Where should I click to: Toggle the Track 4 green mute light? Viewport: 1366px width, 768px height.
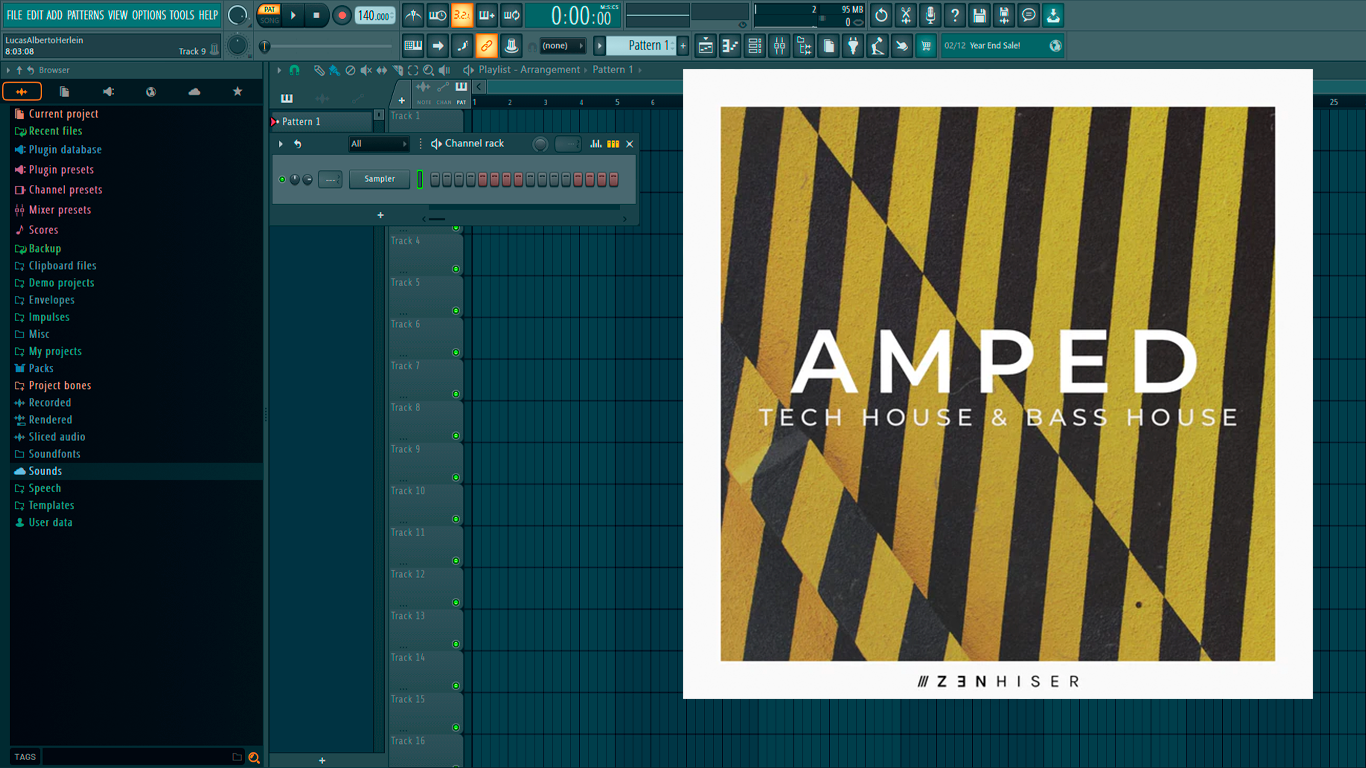point(456,269)
